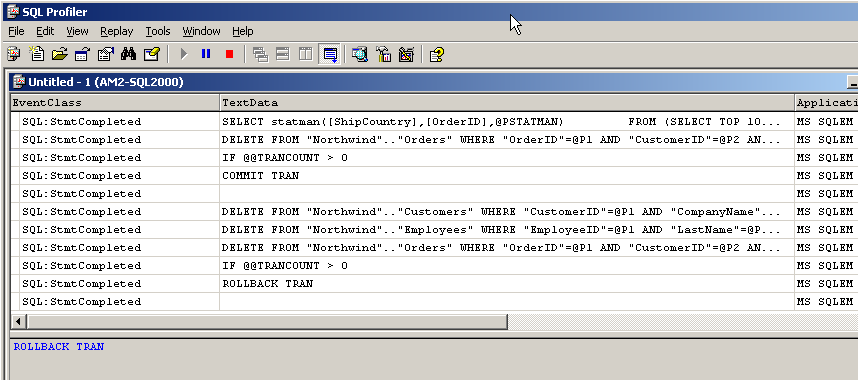The height and width of the screenshot is (380, 858).
Task: Select DELETE FROM Customers row
Action: 434,212
